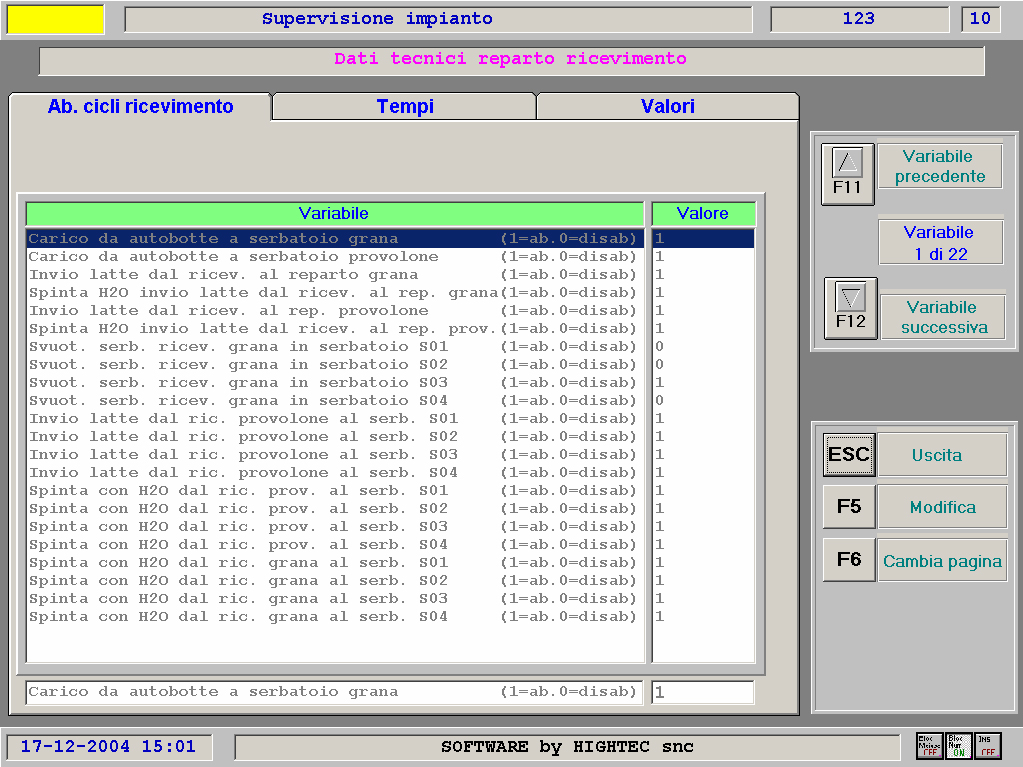The image size is (1023, 767).
Task: Select row 'Spinta H2O invio latte... rep. prov.'
Action: tap(335, 329)
